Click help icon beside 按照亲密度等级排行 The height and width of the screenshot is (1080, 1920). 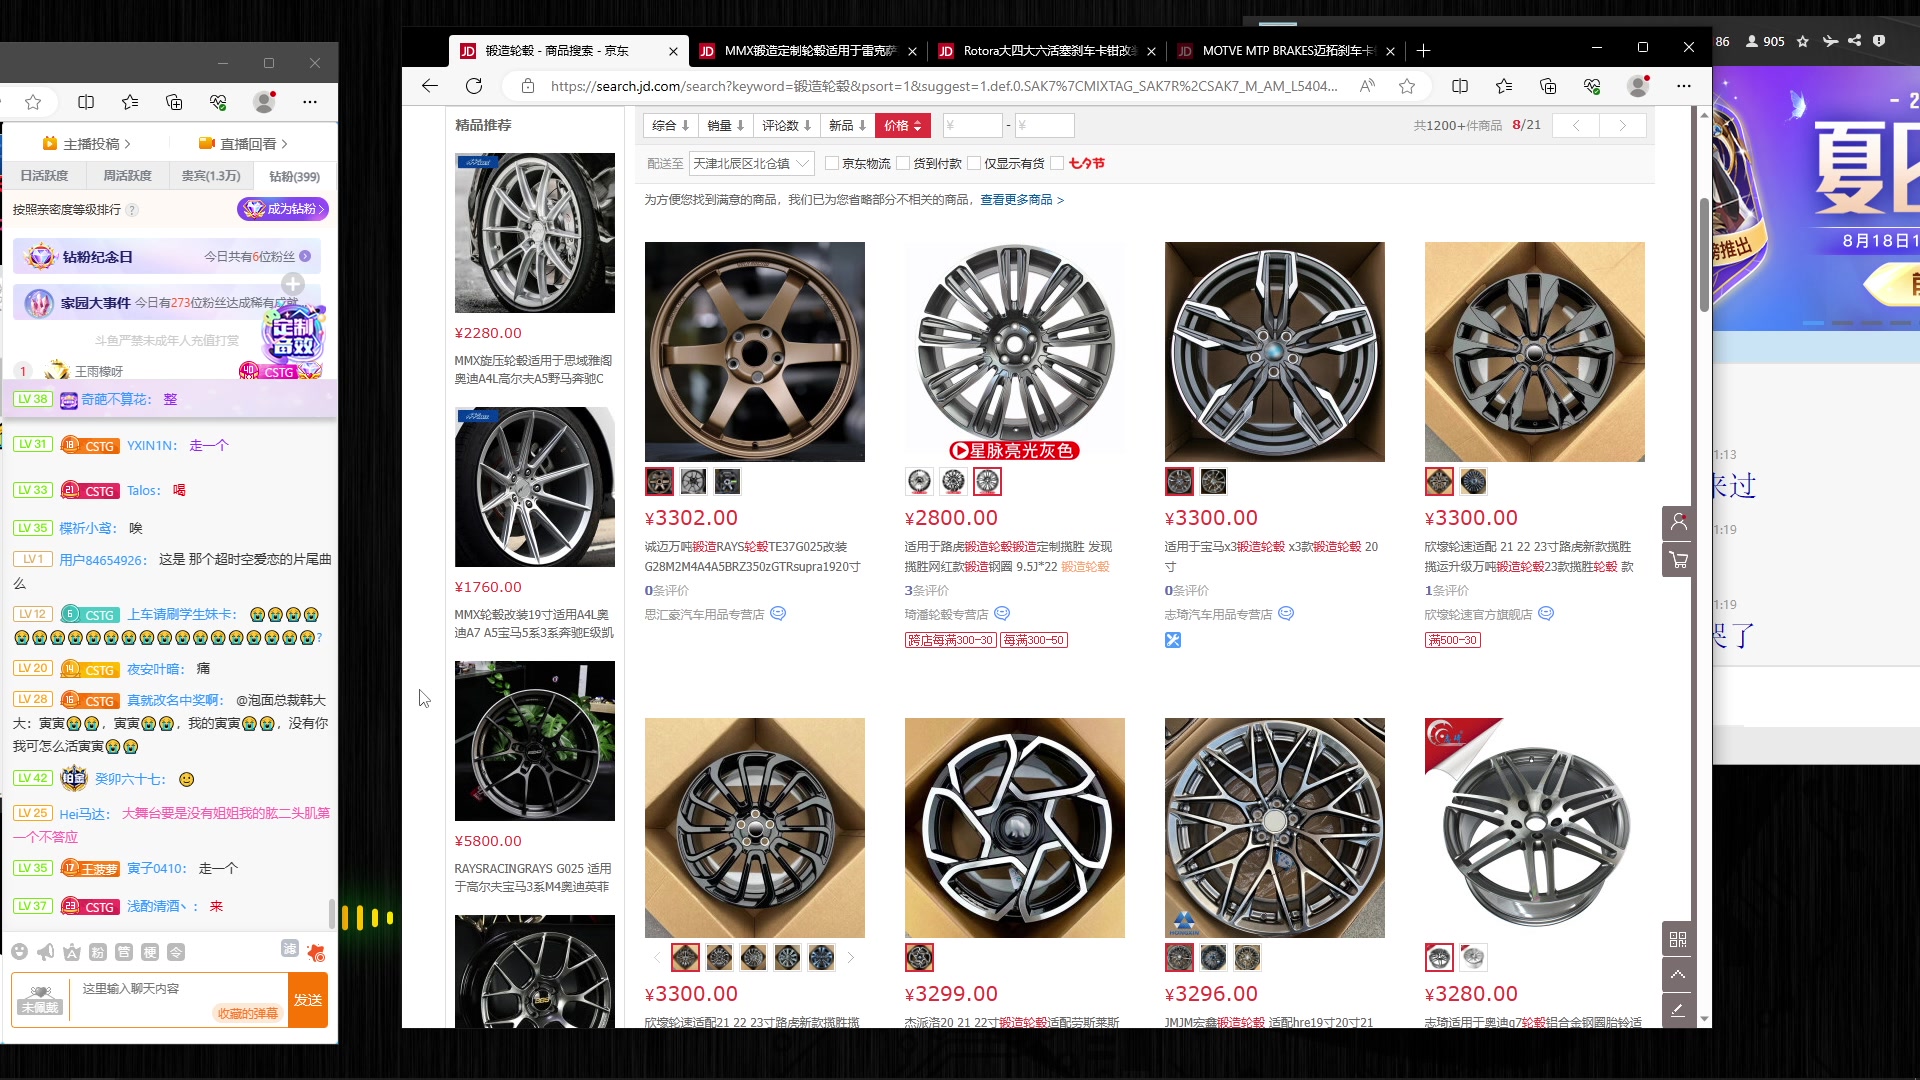coord(132,210)
